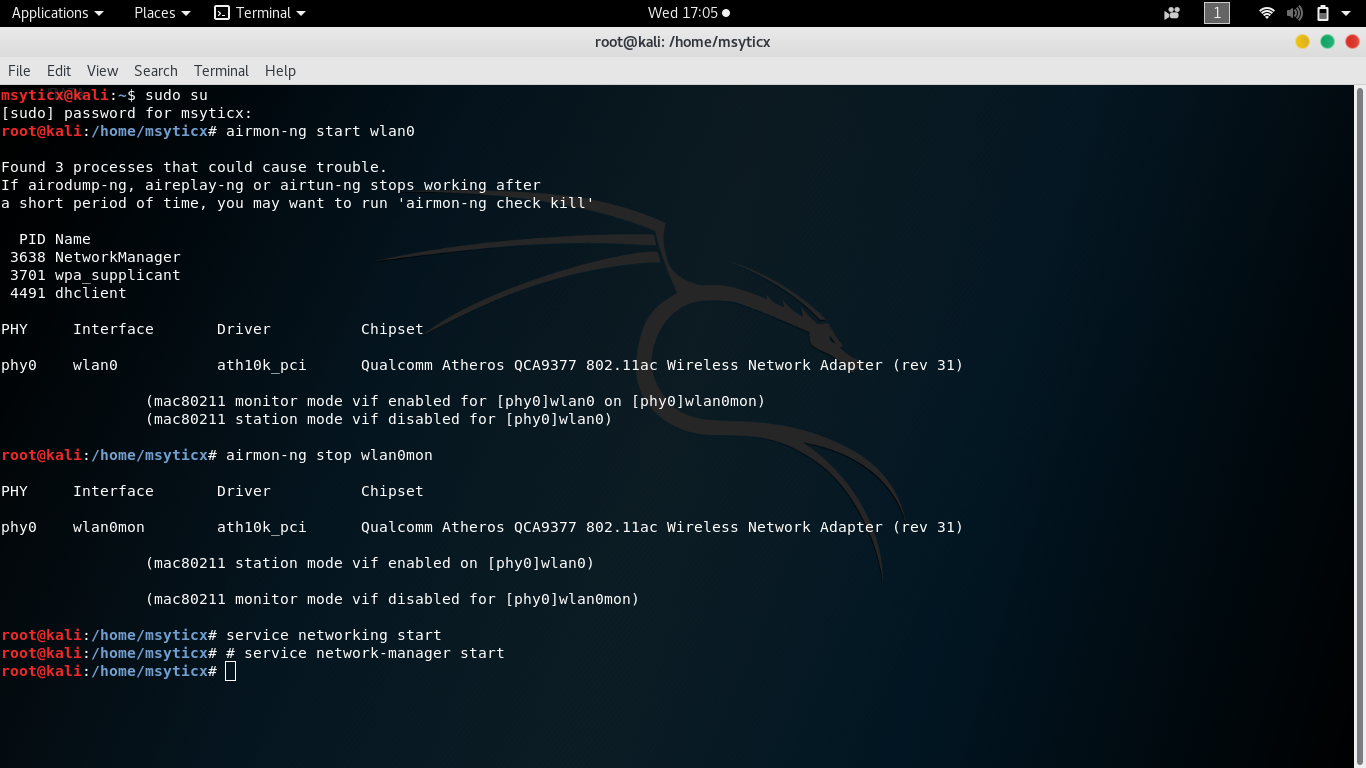Minimize the terminal with the yellow titlebar button

point(1301,42)
